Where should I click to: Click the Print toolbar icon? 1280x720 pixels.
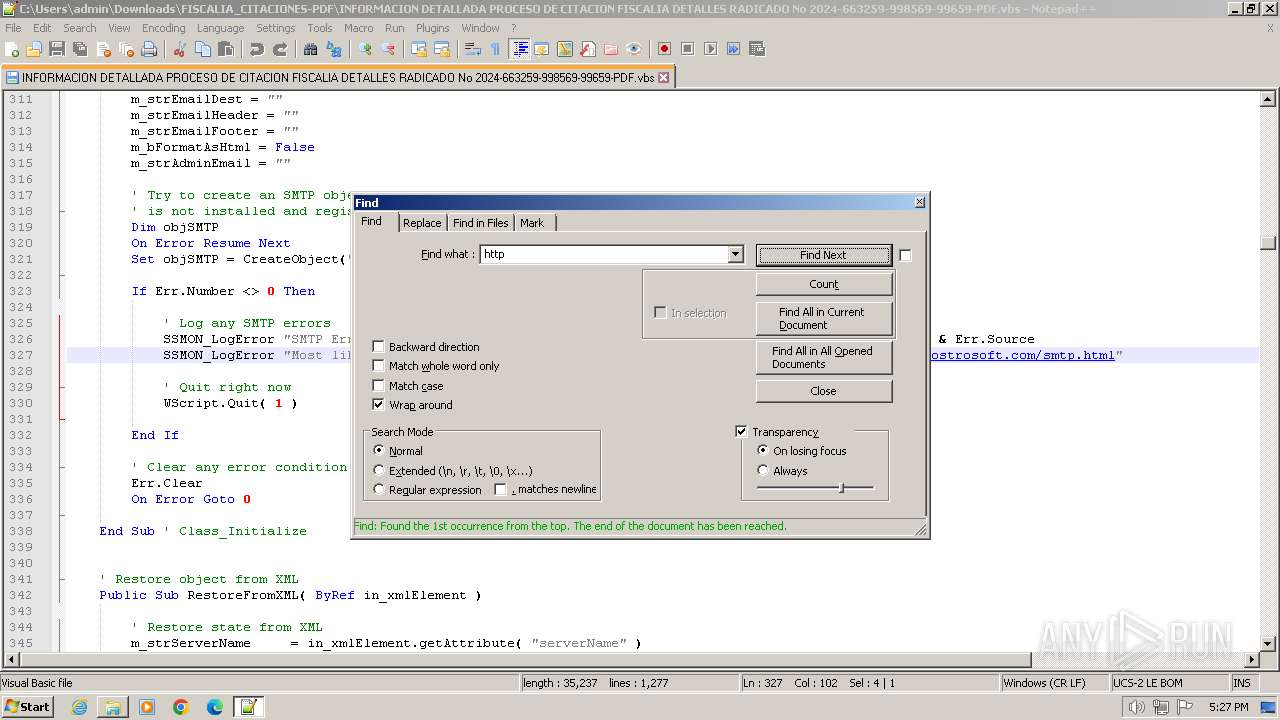(x=149, y=49)
